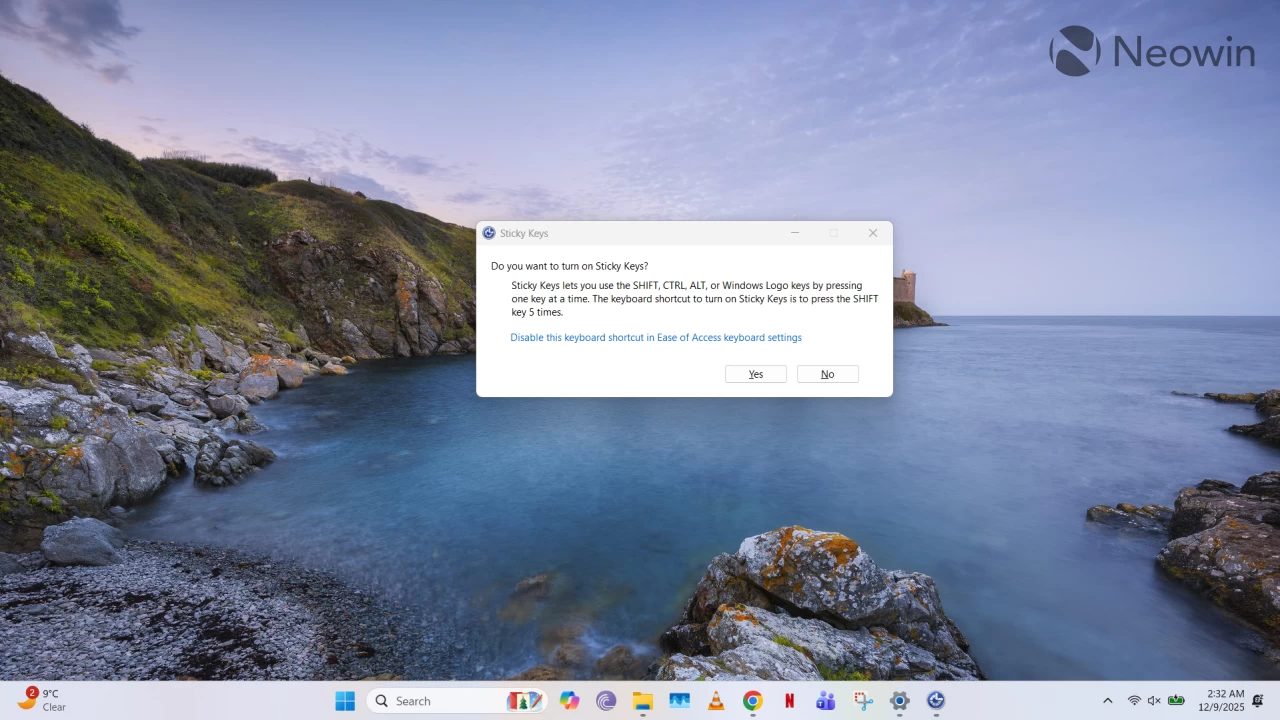Launch VLC media player
This screenshot has height=720, width=1280.
716,701
